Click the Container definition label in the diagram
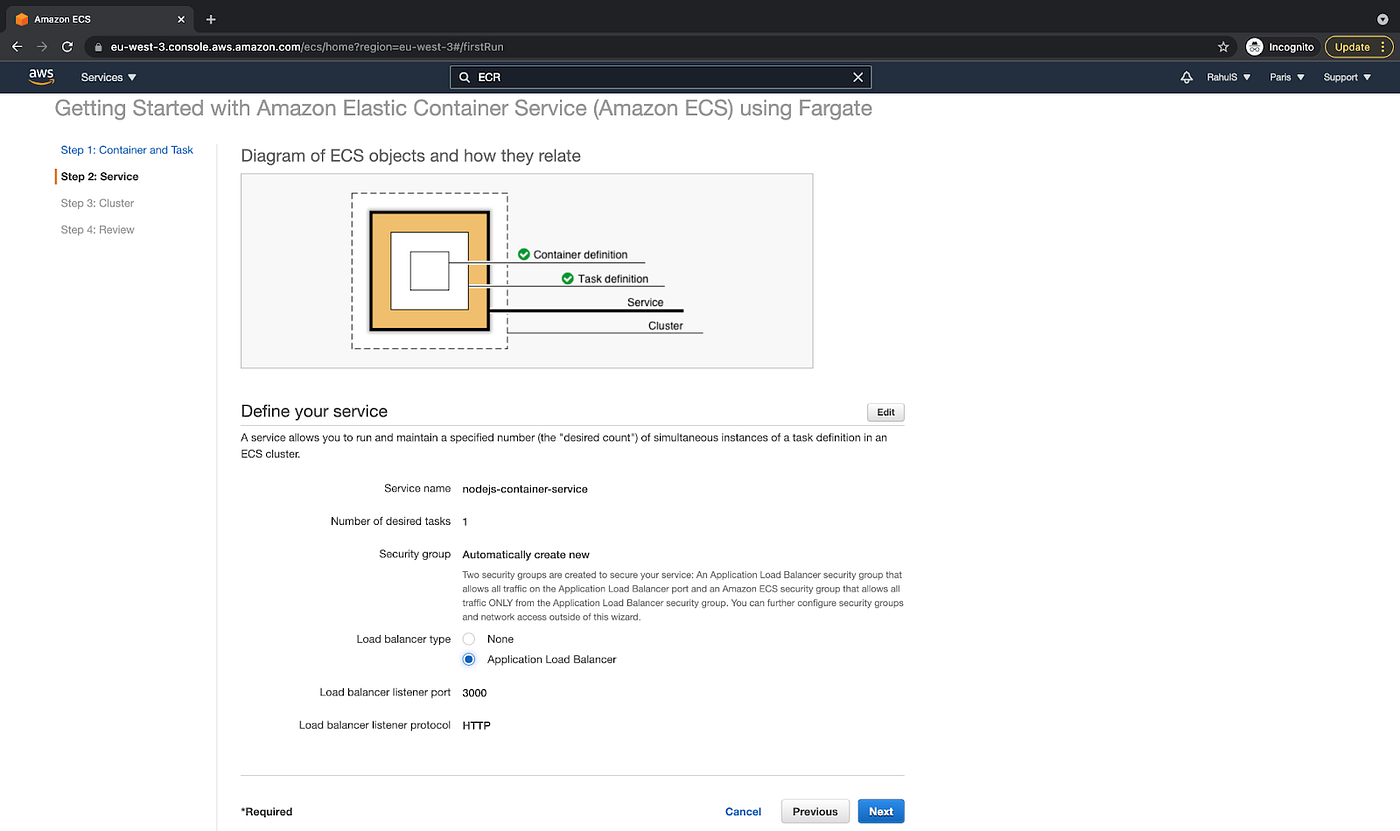The width and height of the screenshot is (1400, 831). 580,254
